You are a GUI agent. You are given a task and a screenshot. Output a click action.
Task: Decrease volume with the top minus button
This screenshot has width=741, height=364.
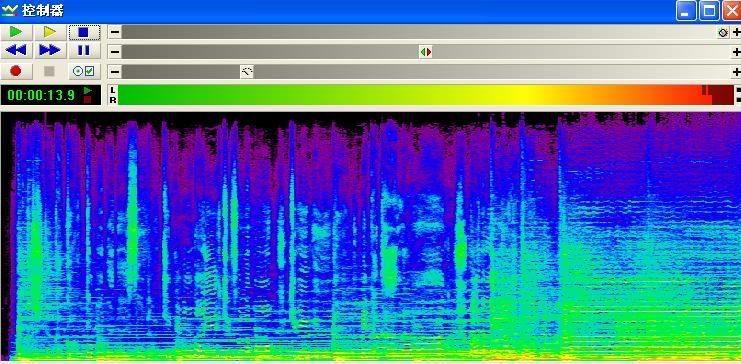pos(115,32)
